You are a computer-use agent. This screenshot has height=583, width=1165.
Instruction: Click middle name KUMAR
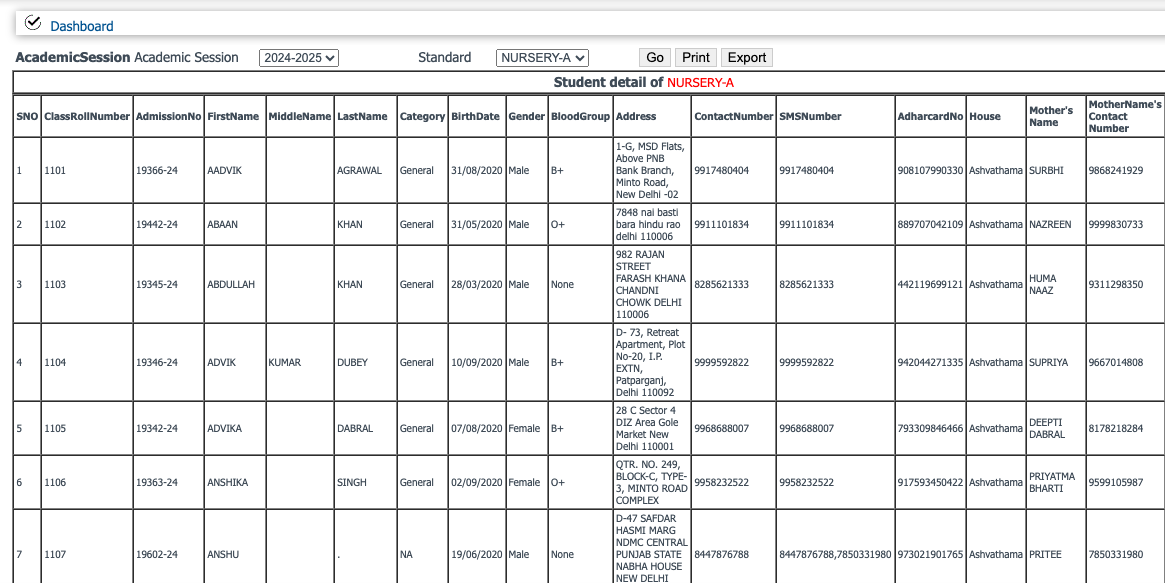point(285,362)
